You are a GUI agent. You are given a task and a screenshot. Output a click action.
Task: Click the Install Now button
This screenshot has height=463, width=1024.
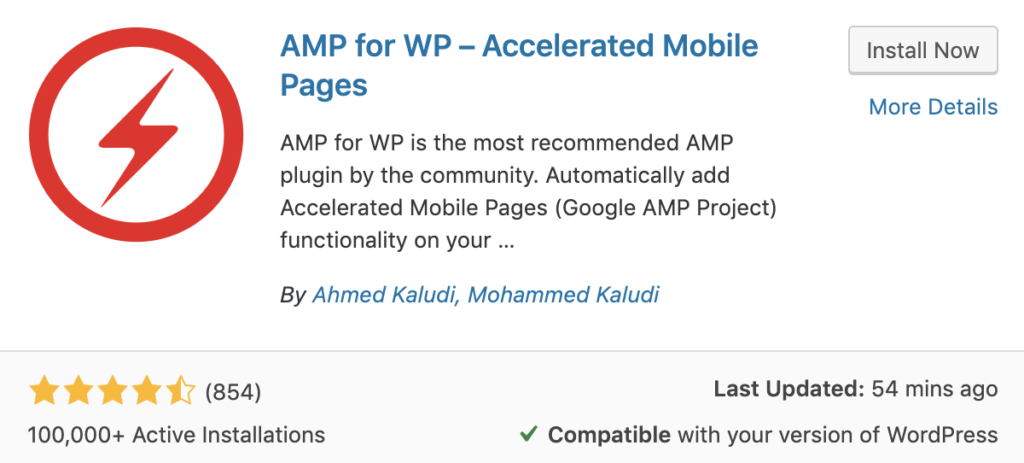pos(923,50)
